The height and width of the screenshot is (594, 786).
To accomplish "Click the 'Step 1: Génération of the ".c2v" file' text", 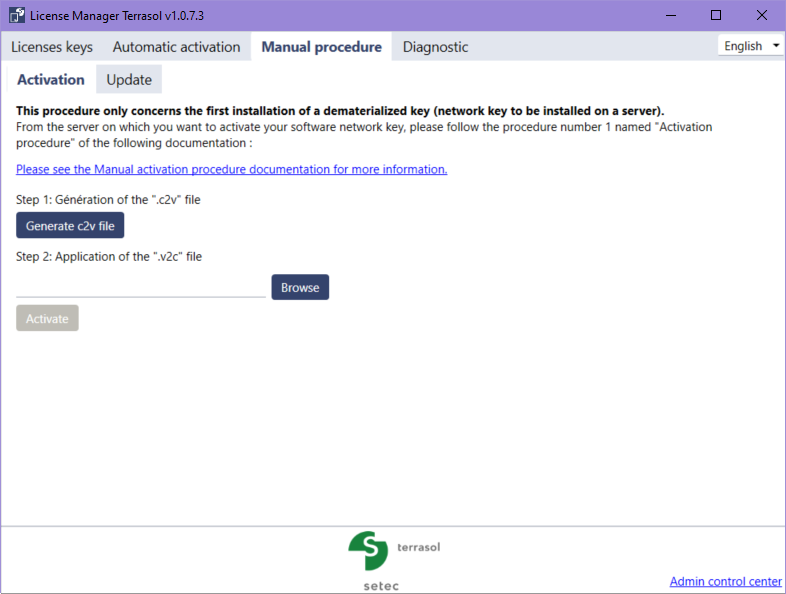I will (x=108, y=200).
